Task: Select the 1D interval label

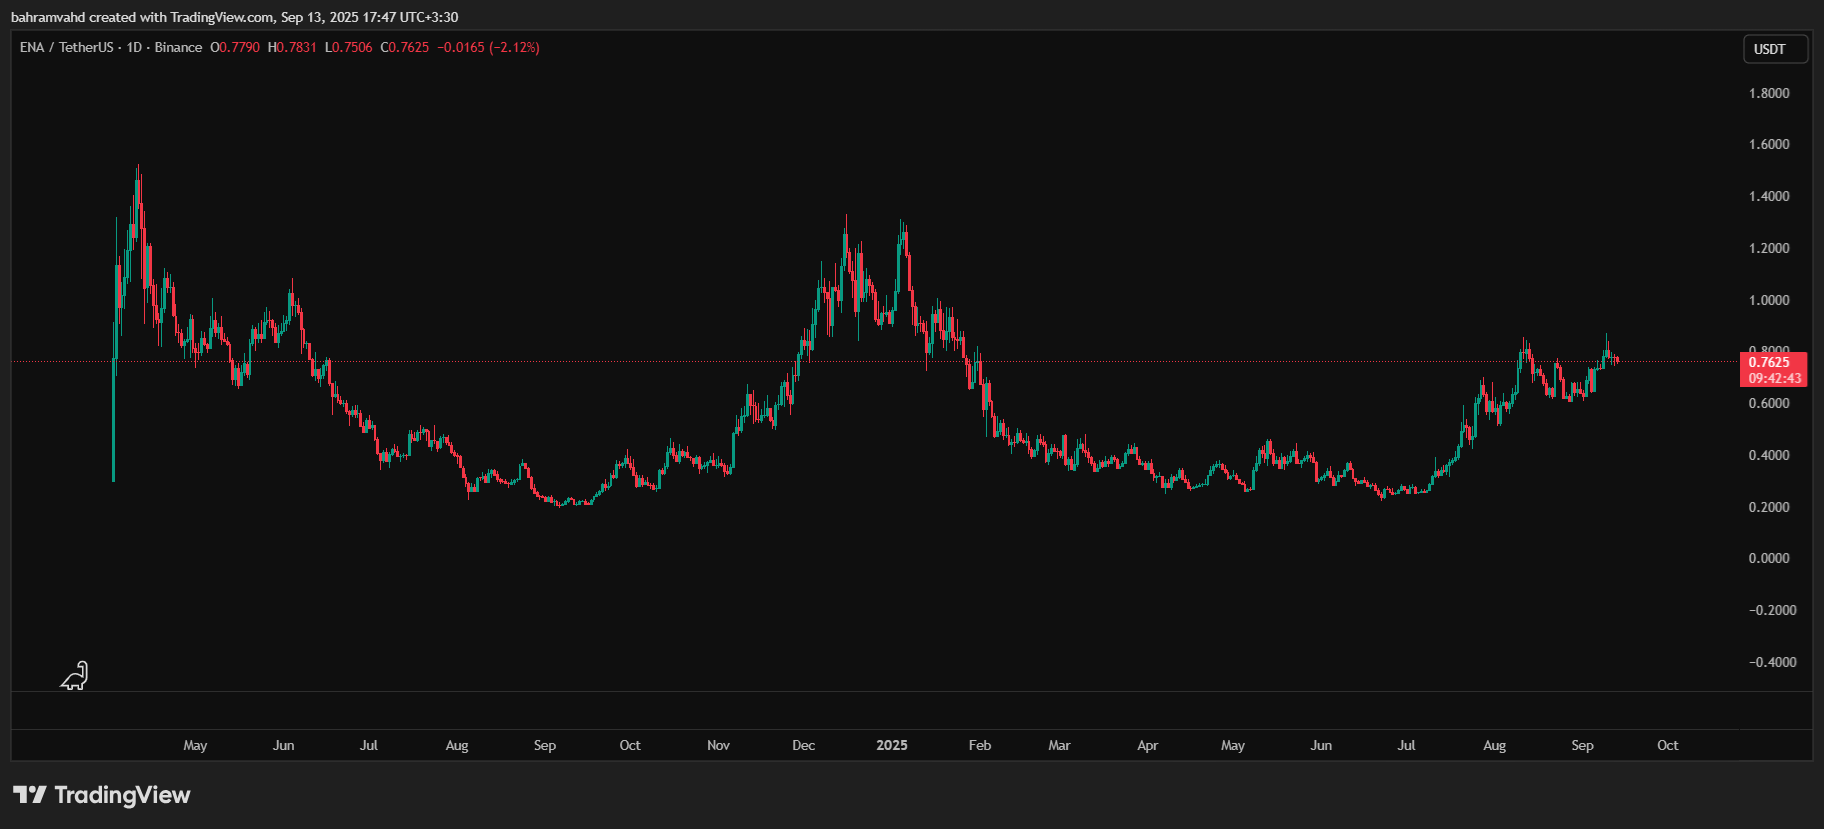Action: pos(134,47)
